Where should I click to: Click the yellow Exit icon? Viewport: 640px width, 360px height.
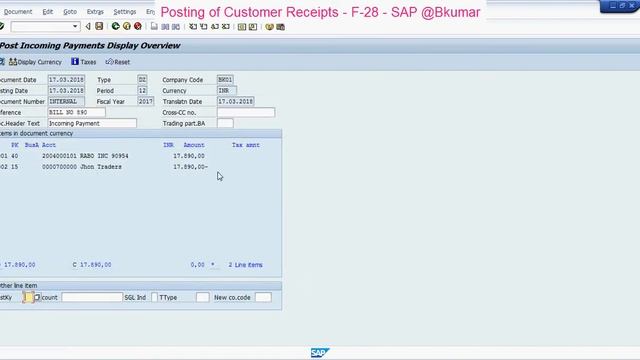[x=127, y=27]
